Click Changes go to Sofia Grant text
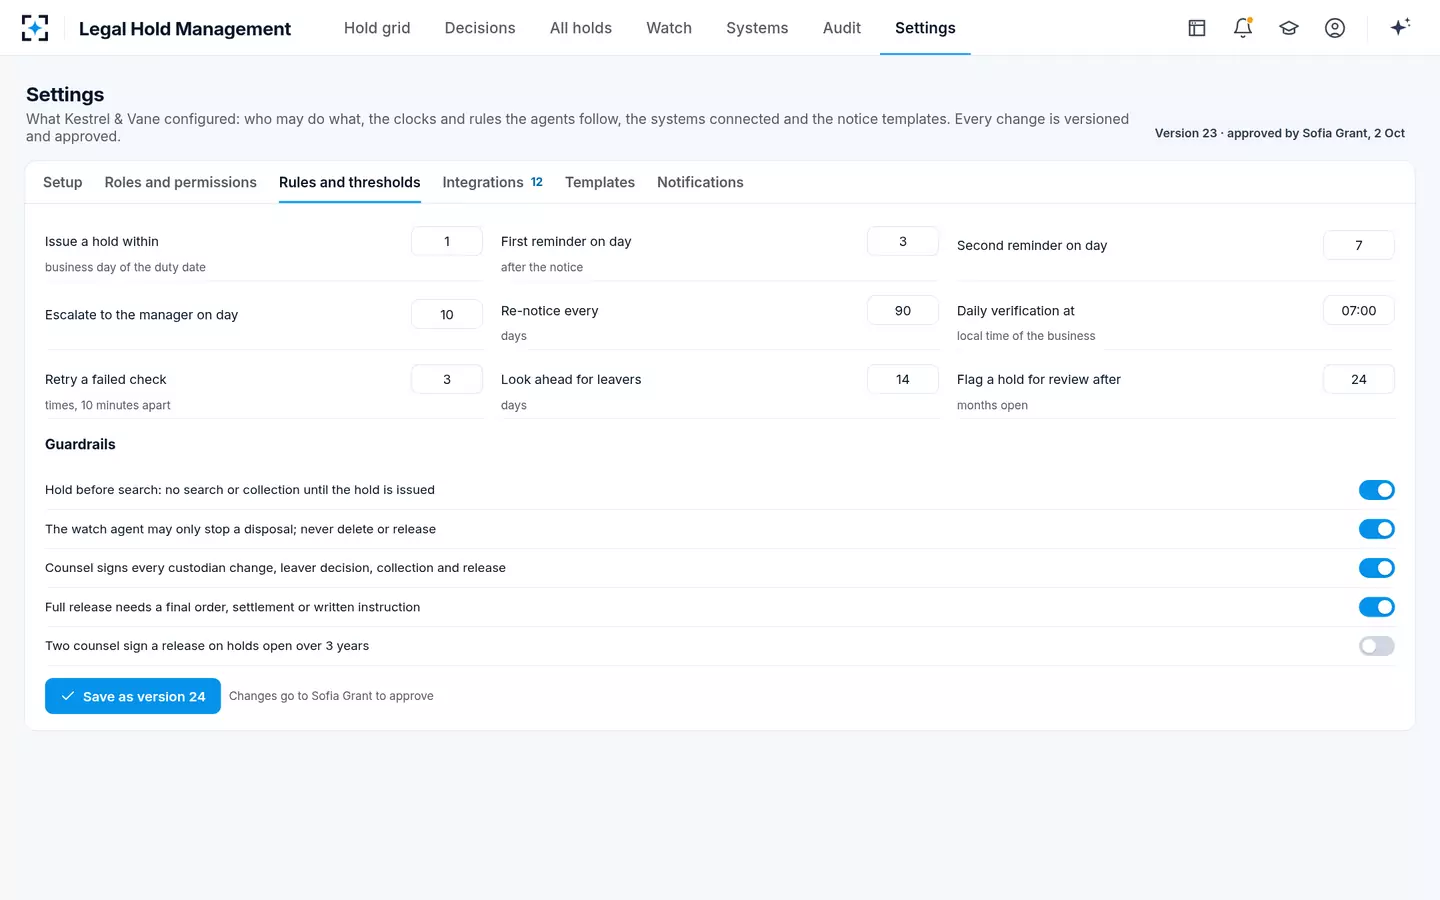Screen dimensions: 1440x900 click(331, 696)
